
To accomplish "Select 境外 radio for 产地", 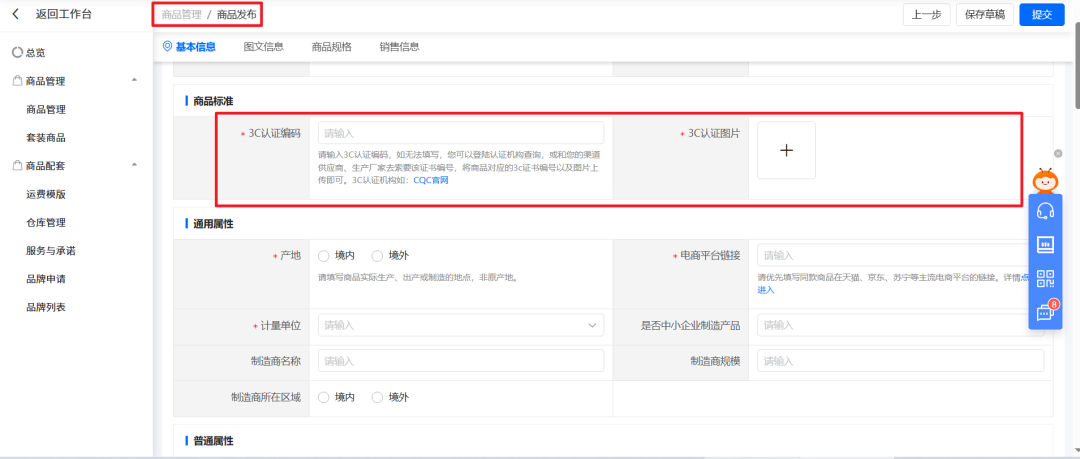I will coord(378,256).
